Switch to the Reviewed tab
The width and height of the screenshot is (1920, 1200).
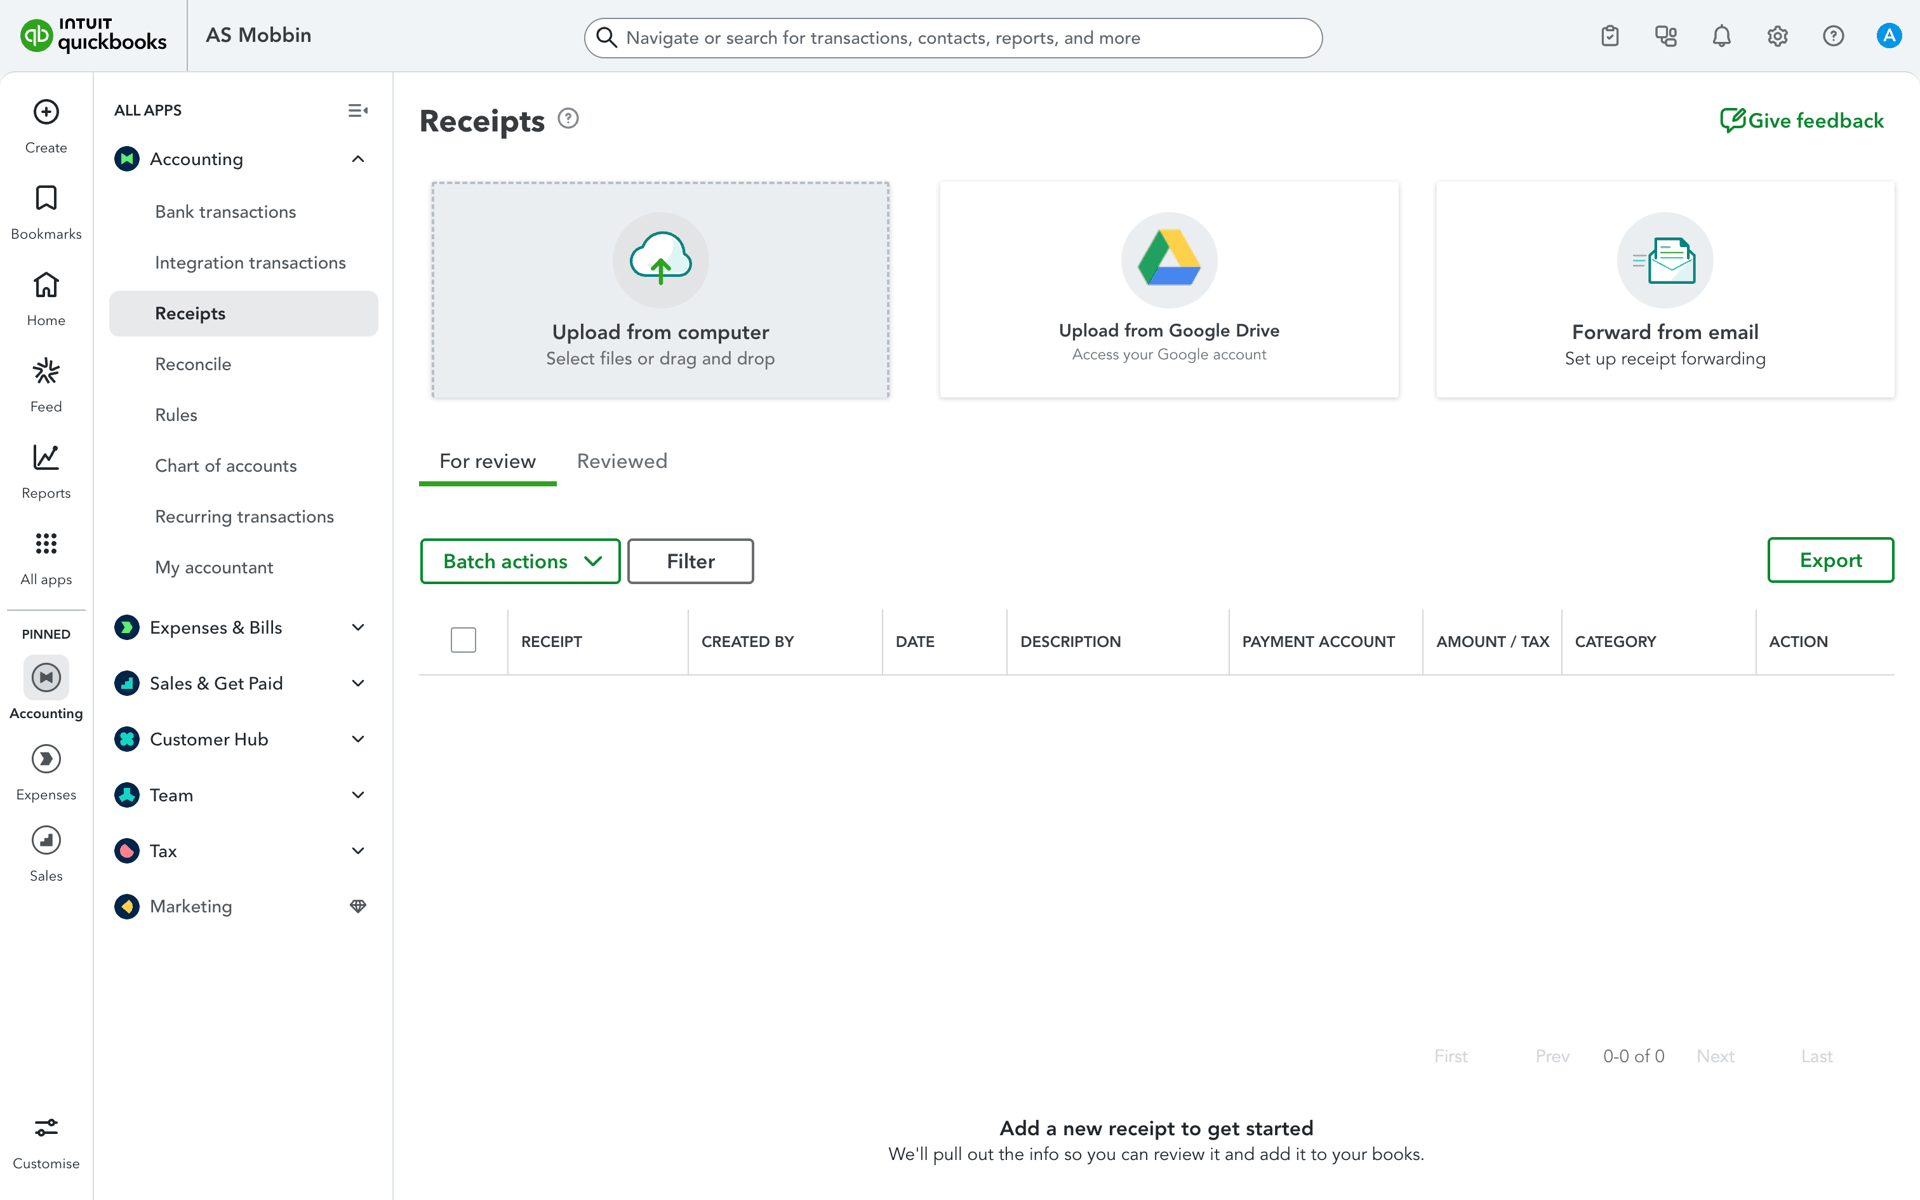[622, 461]
